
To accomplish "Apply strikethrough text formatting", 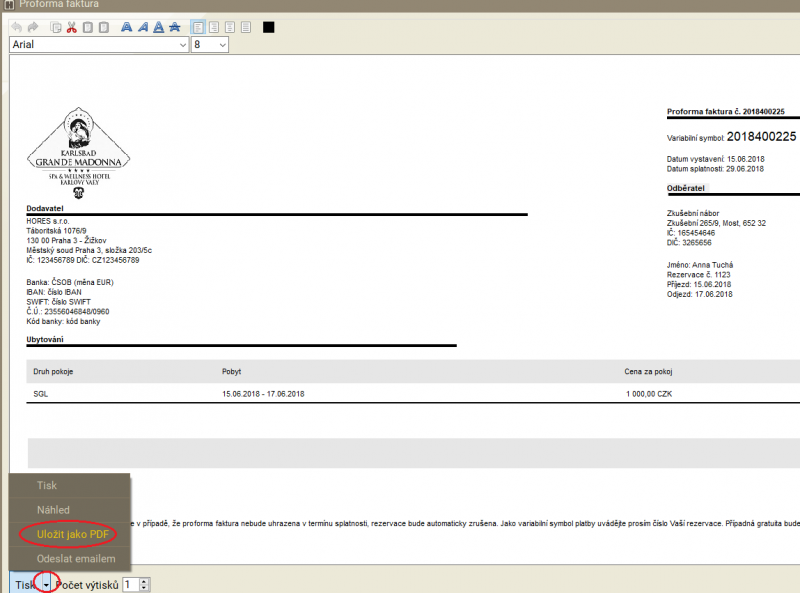I will tap(175, 27).
